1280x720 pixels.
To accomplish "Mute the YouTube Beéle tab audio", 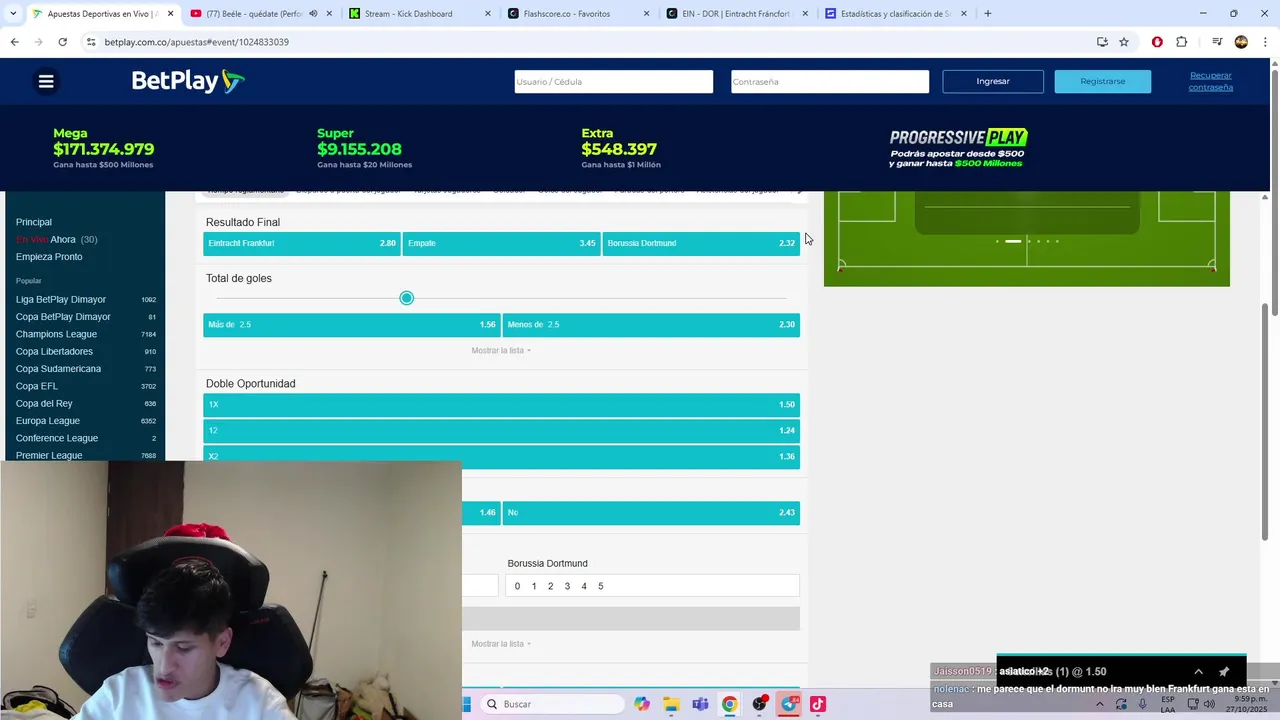I will coord(313,14).
